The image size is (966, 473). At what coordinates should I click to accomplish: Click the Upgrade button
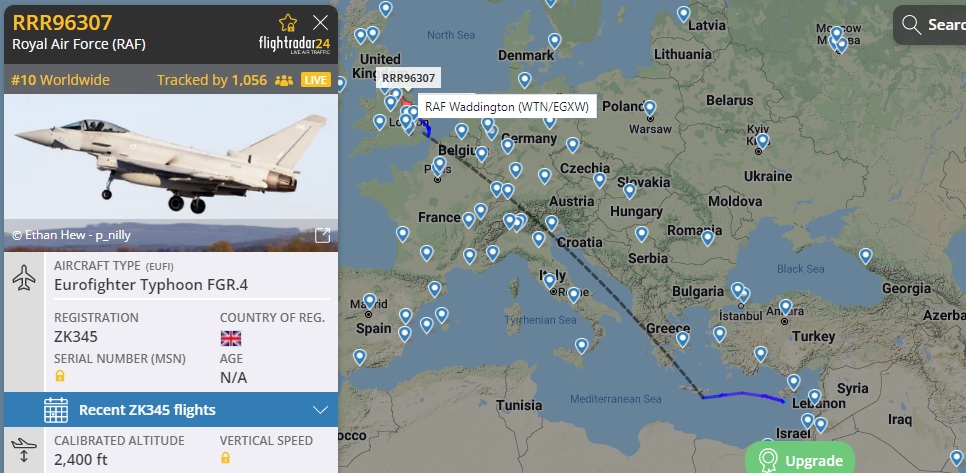(800, 460)
